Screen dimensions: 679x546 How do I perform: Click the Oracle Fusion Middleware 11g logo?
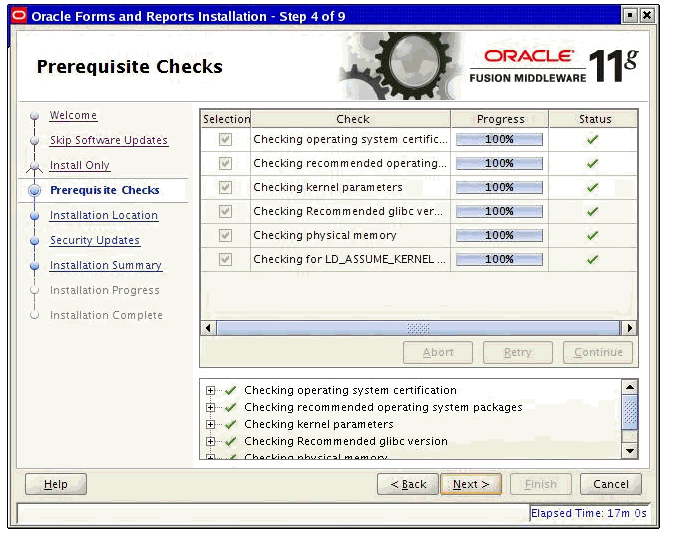pyautogui.click(x=554, y=66)
